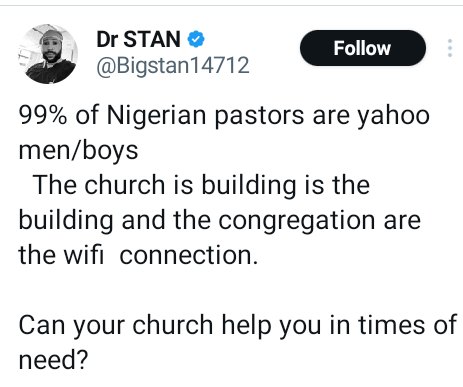The height and width of the screenshot is (387, 463).
Task: Select the word 'wifi' in the tweet
Action: coord(84,255)
